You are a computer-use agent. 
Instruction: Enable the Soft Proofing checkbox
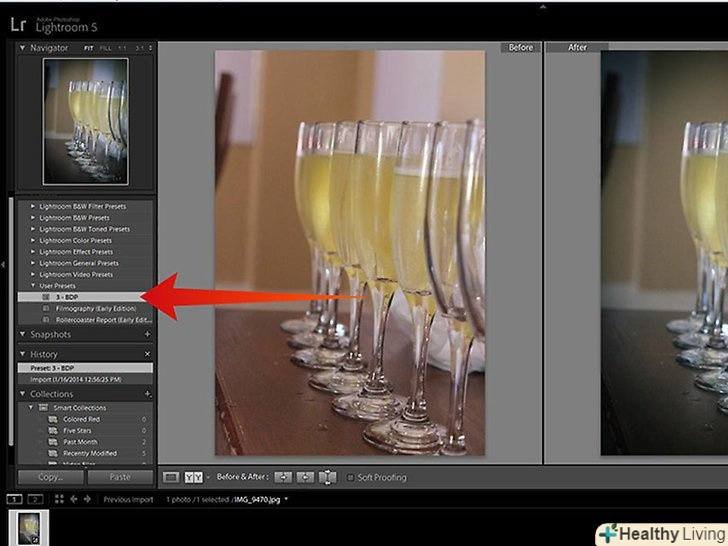[351, 478]
